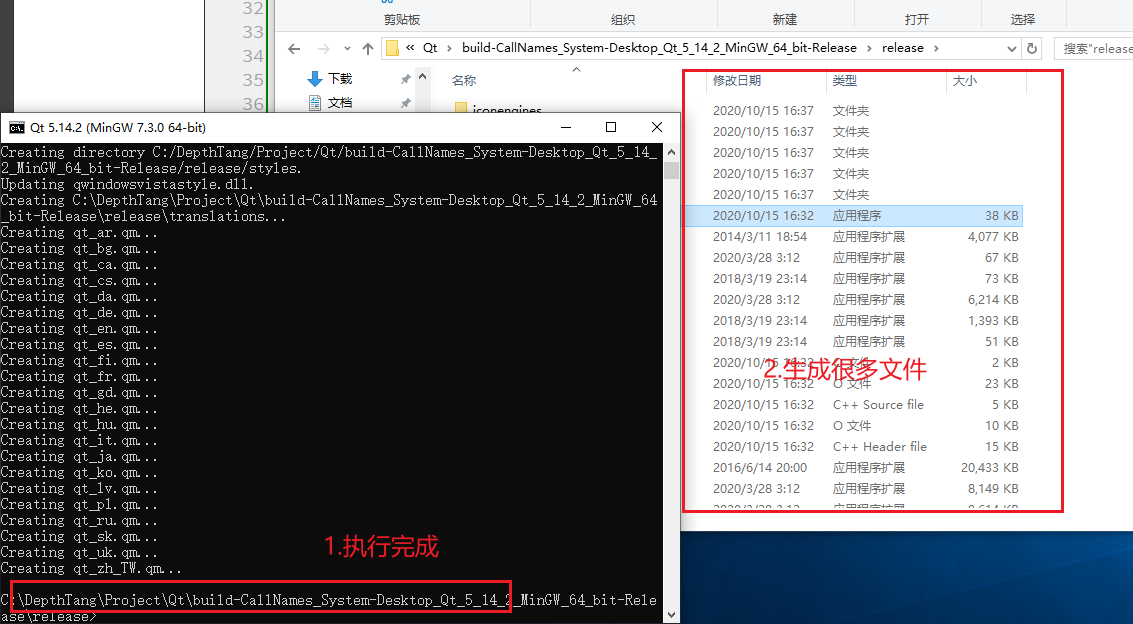1133x624 pixels.
Task: Open 文档 in the navigation pane
Action: [x=340, y=103]
